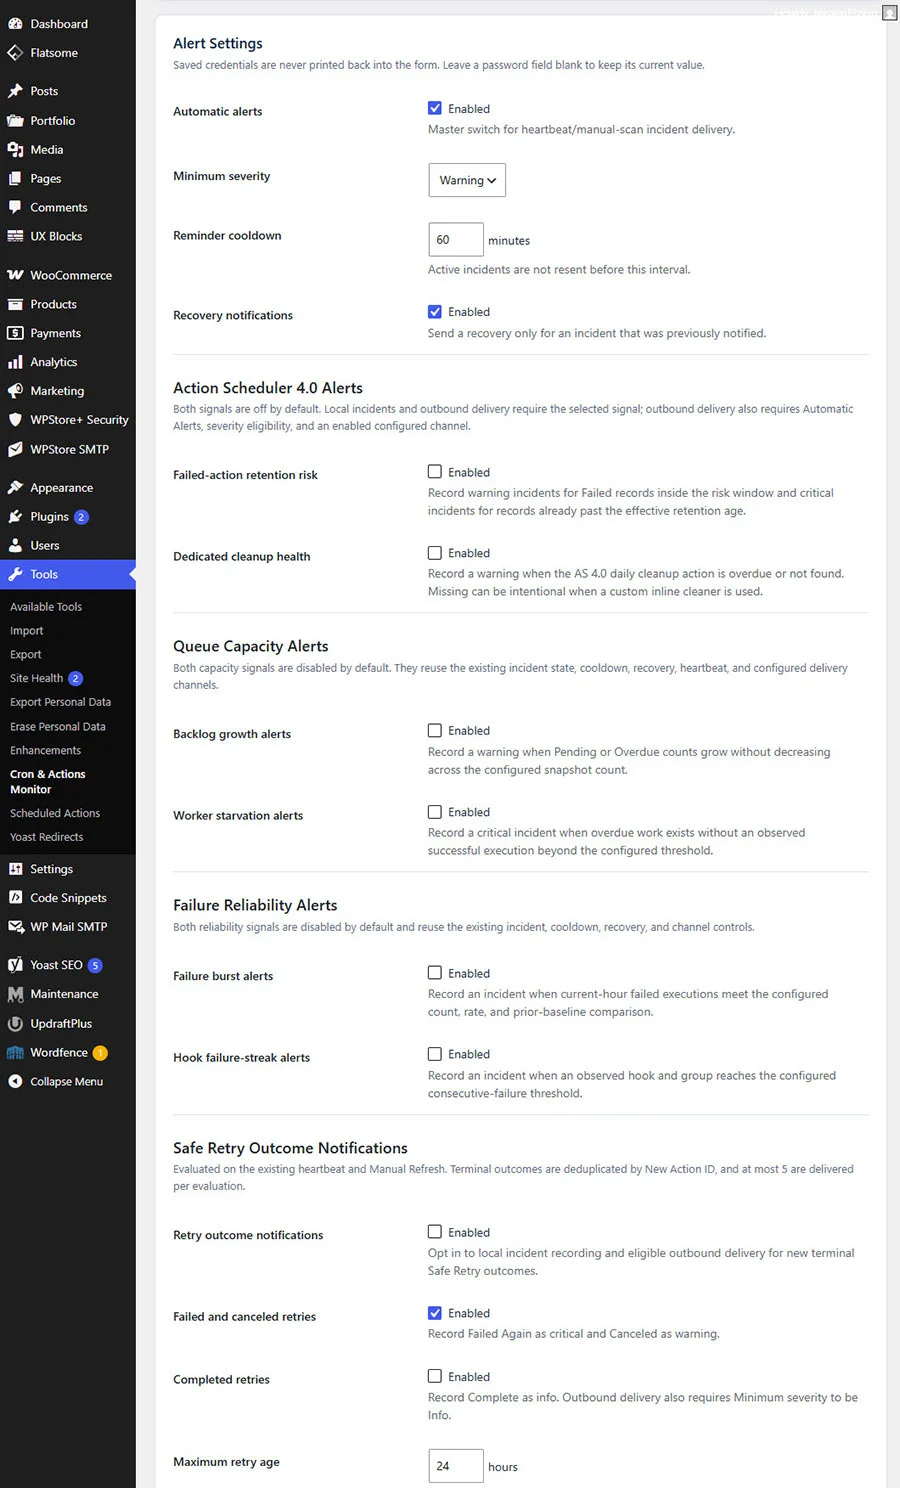900x1488 pixels.
Task: Click the Flatsome diamond icon
Action: (x=15, y=53)
